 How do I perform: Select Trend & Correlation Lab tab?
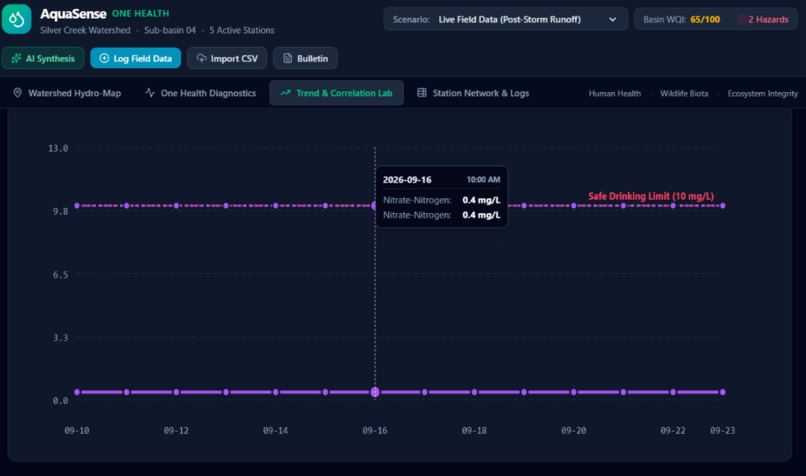pos(336,93)
